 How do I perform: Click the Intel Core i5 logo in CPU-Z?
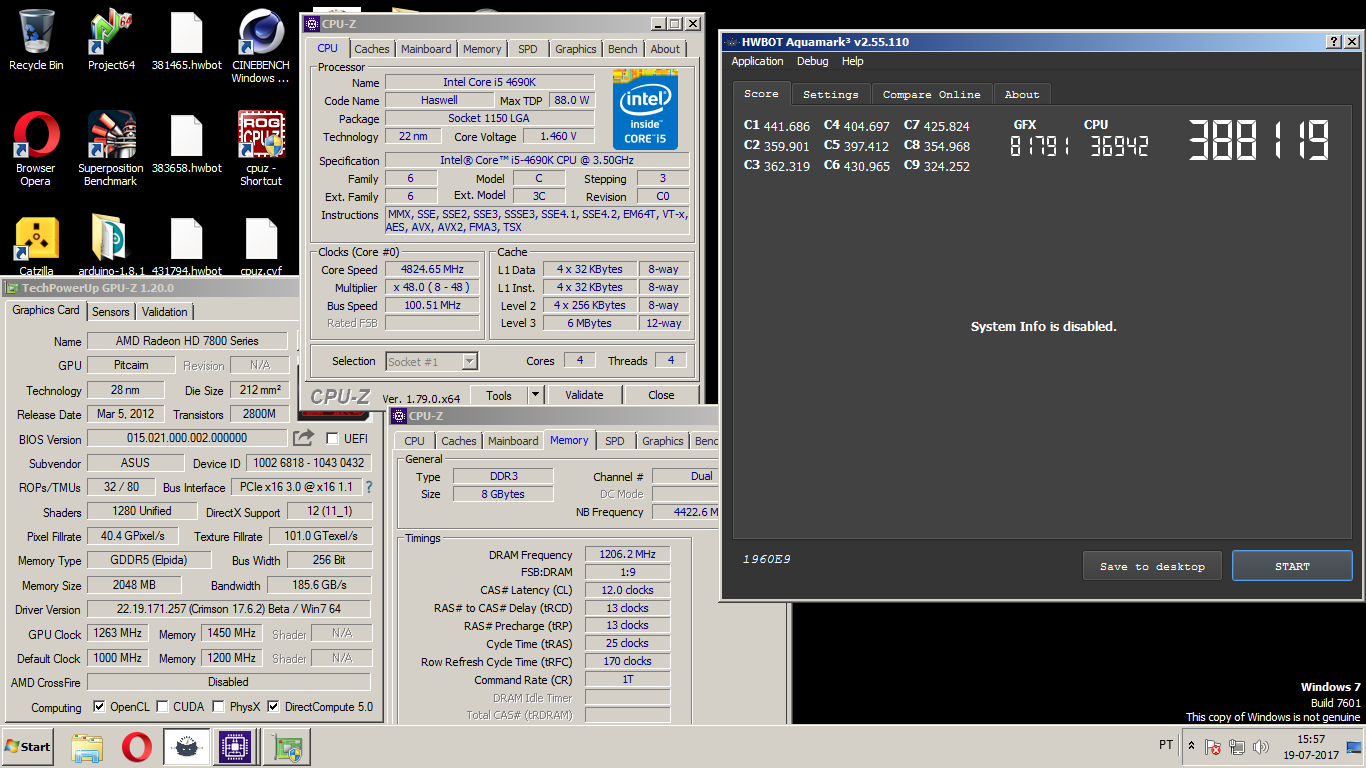[645, 110]
